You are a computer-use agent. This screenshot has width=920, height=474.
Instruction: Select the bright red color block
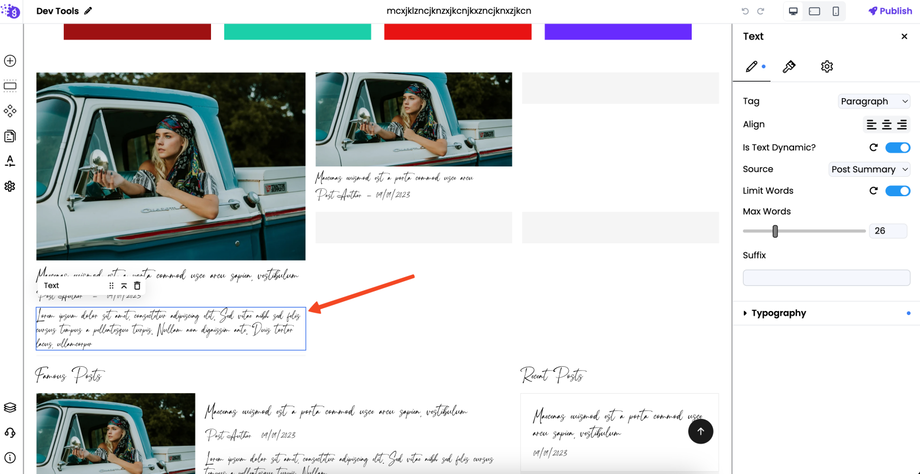coord(458,32)
